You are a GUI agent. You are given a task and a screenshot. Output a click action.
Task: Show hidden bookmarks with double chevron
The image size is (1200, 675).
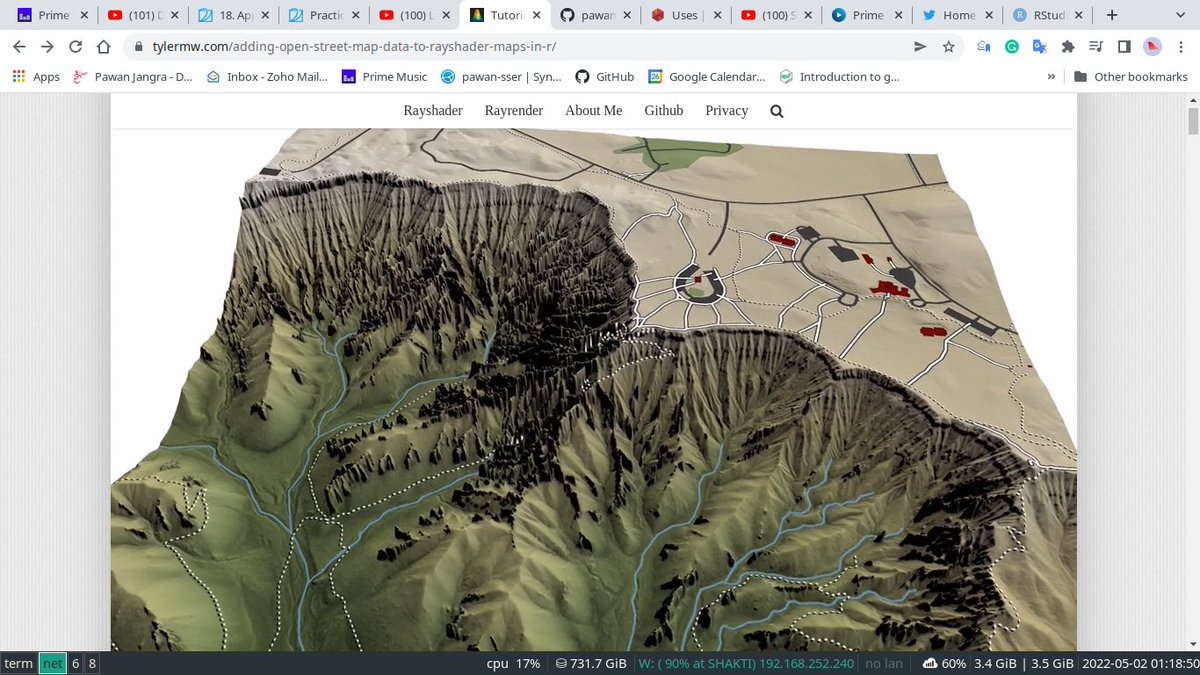(1051, 77)
